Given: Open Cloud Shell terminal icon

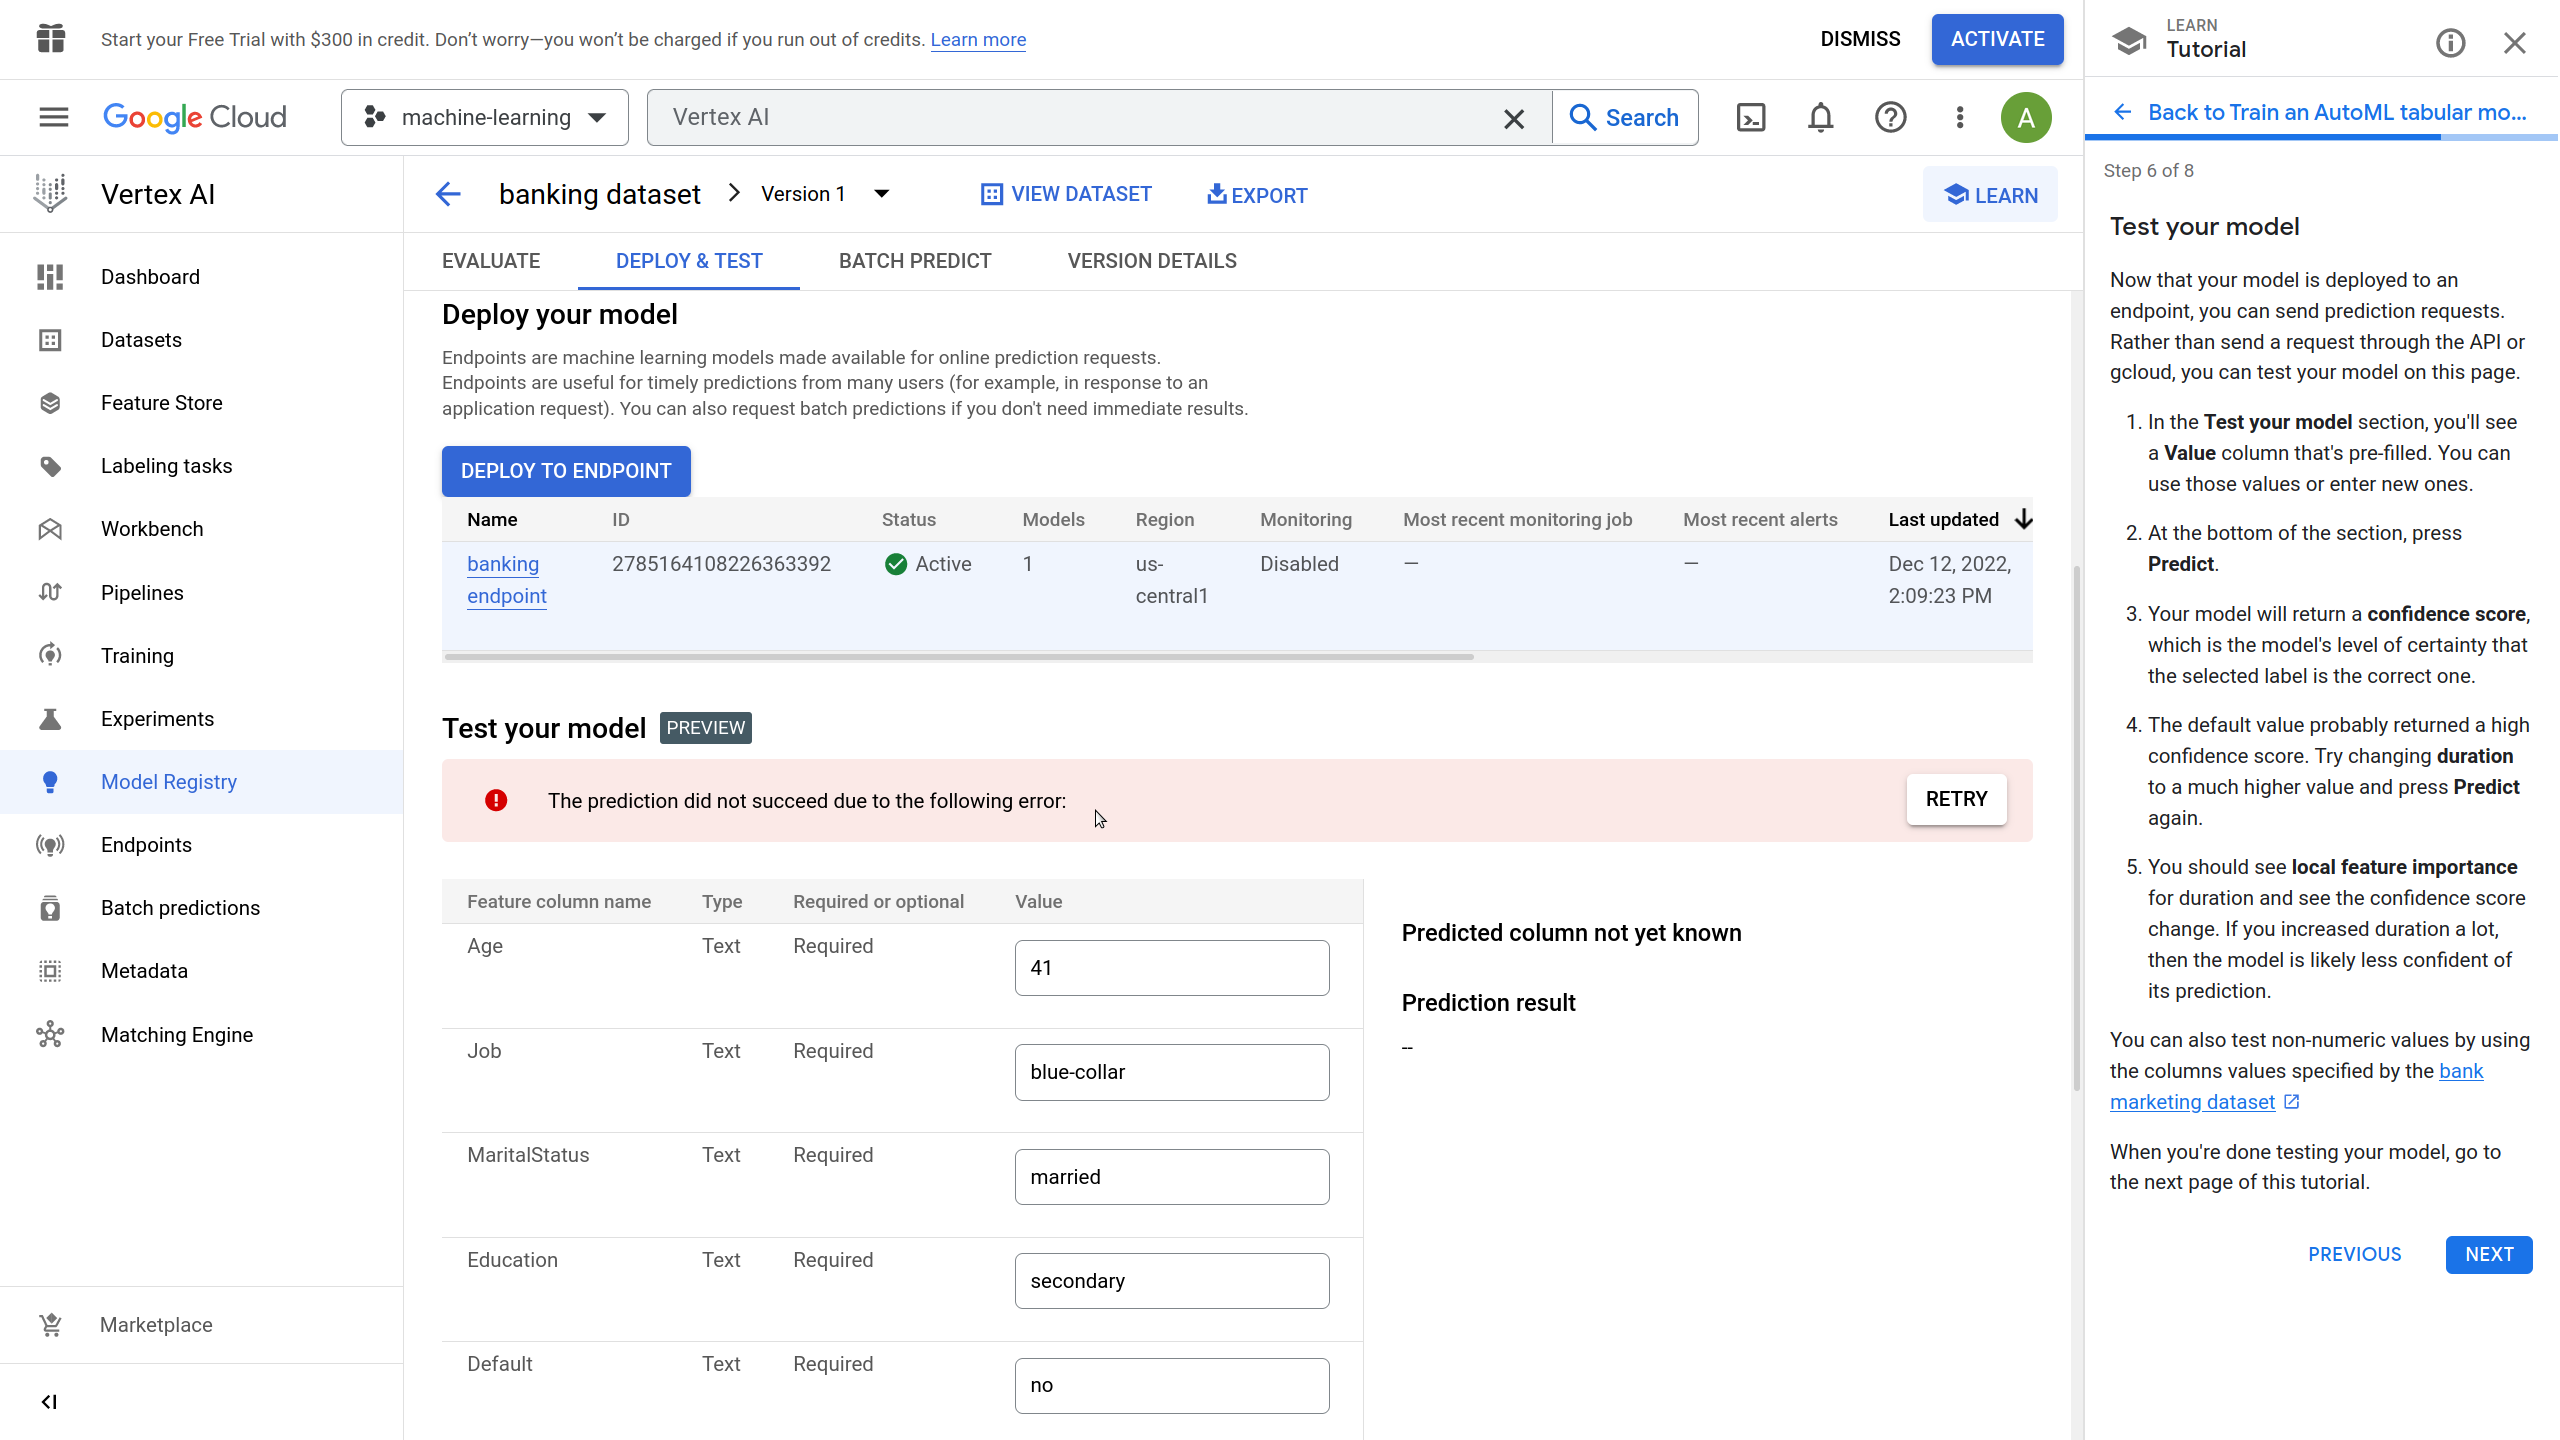Looking at the screenshot, I should click(x=1751, y=117).
